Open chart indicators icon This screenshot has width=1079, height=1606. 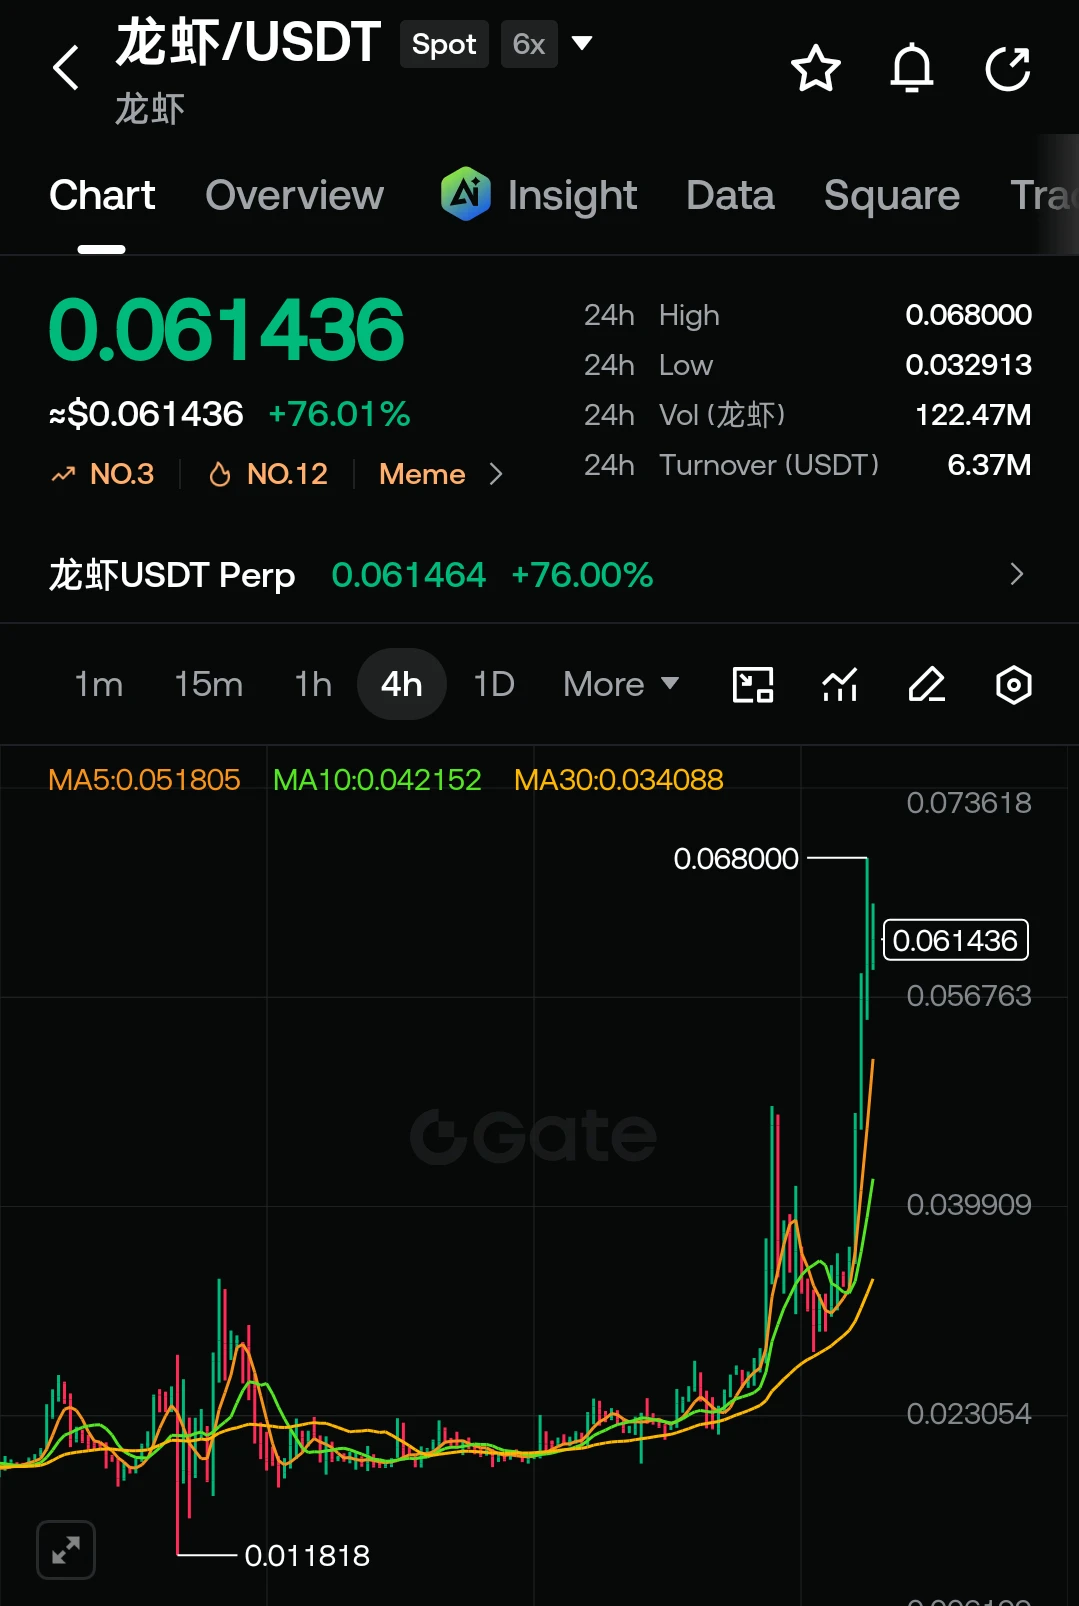(x=840, y=685)
